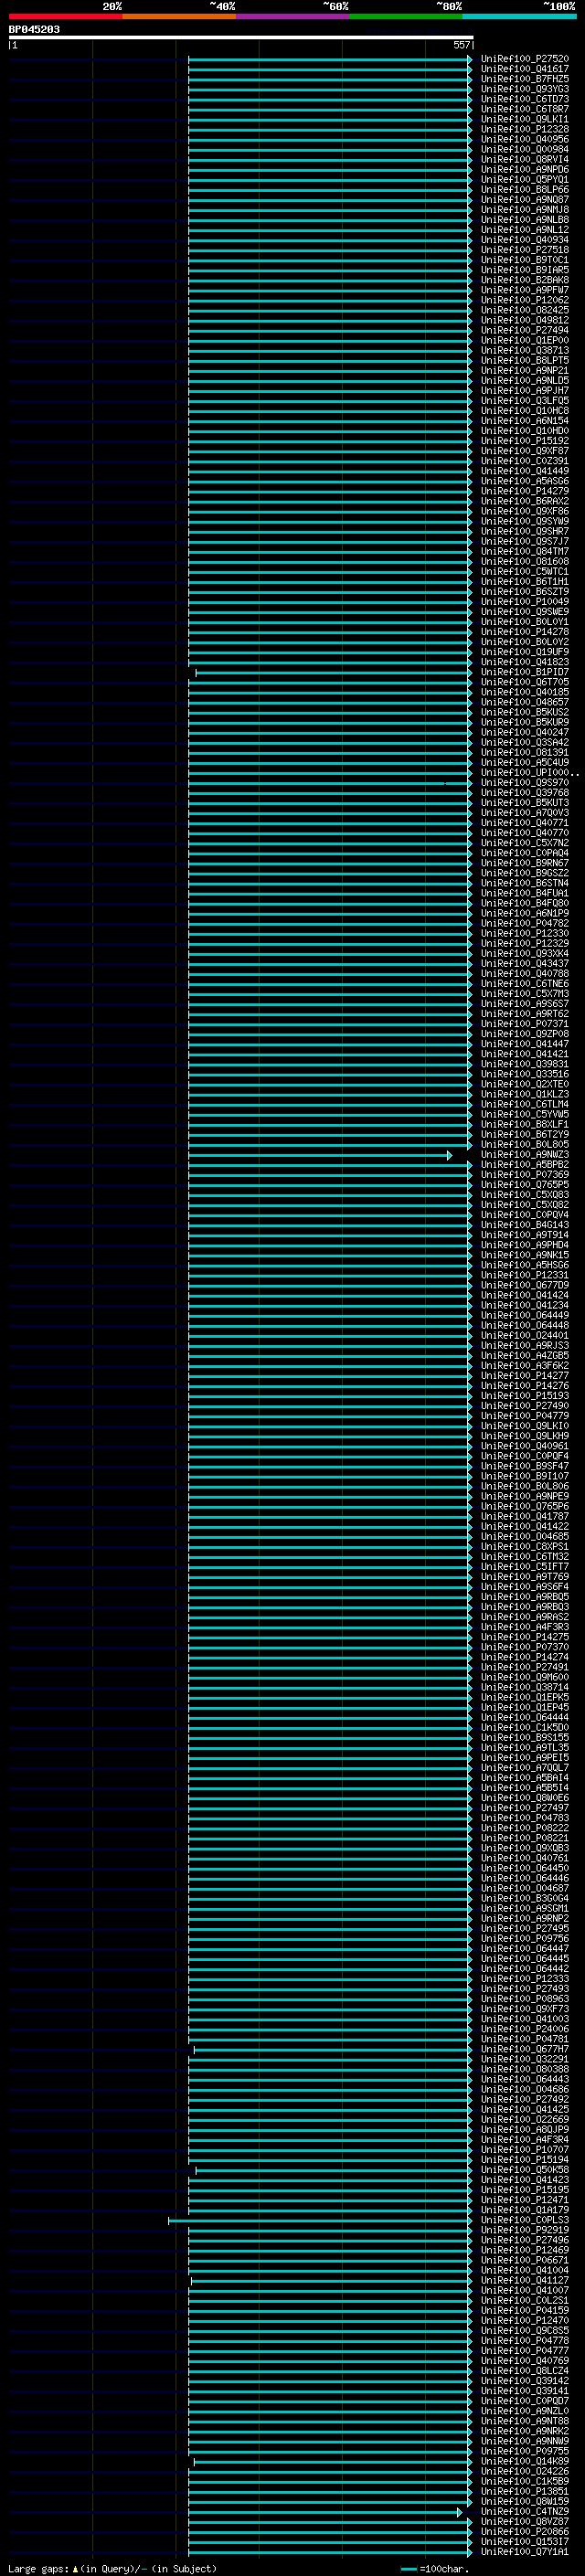Select hit label UniRef100_P15192

point(524,441)
